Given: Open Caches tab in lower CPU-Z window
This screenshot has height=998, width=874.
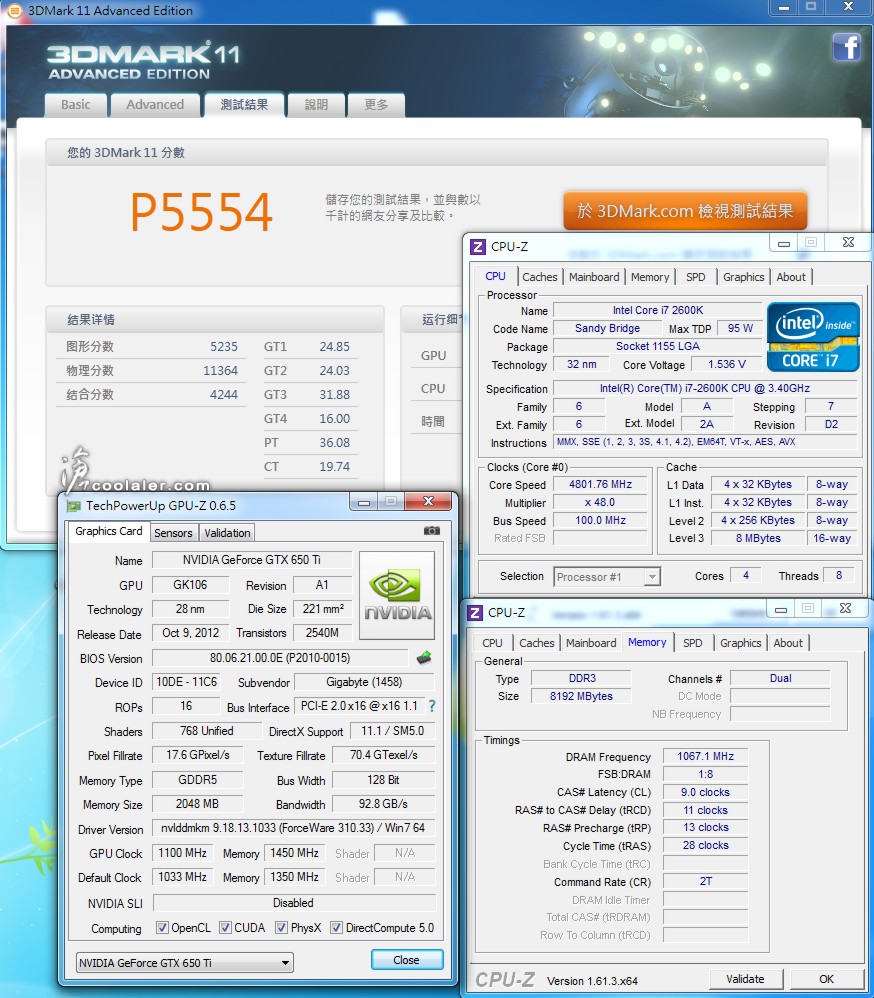Looking at the screenshot, I should point(537,643).
